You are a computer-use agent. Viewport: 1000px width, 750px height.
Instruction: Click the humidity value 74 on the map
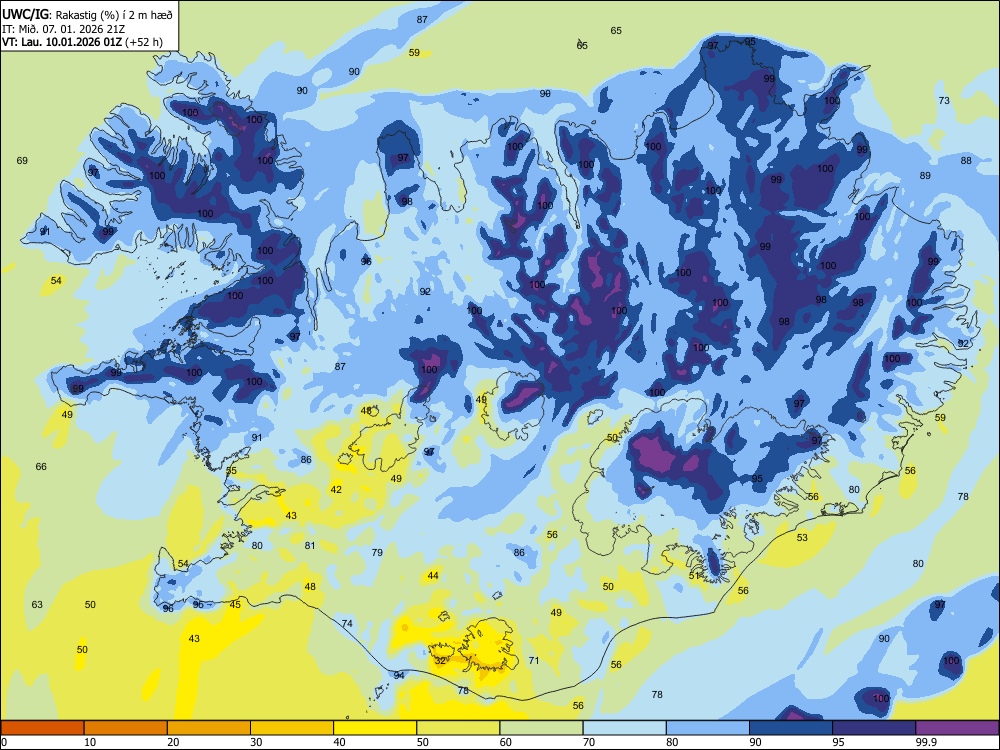click(x=347, y=624)
